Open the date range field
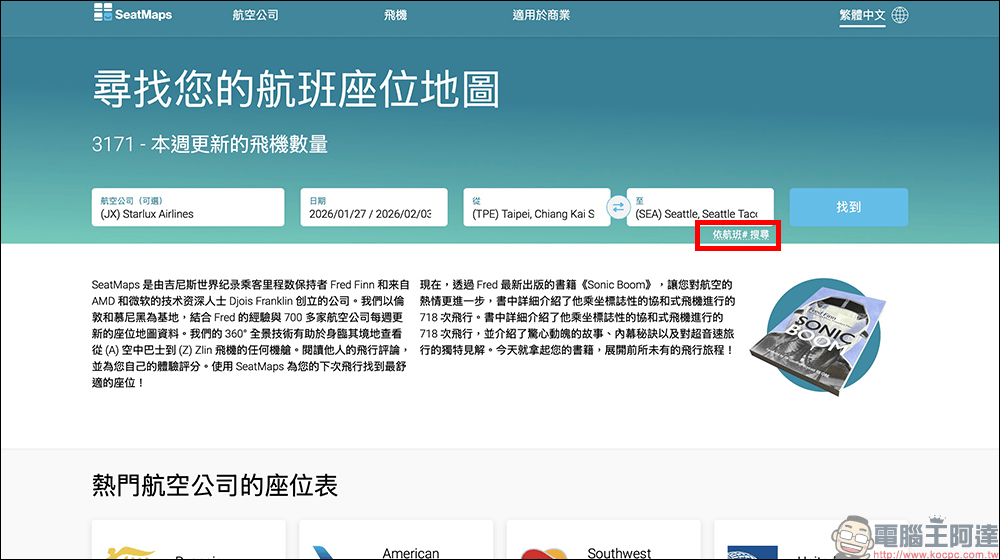The image size is (1000, 560). tap(374, 207)
